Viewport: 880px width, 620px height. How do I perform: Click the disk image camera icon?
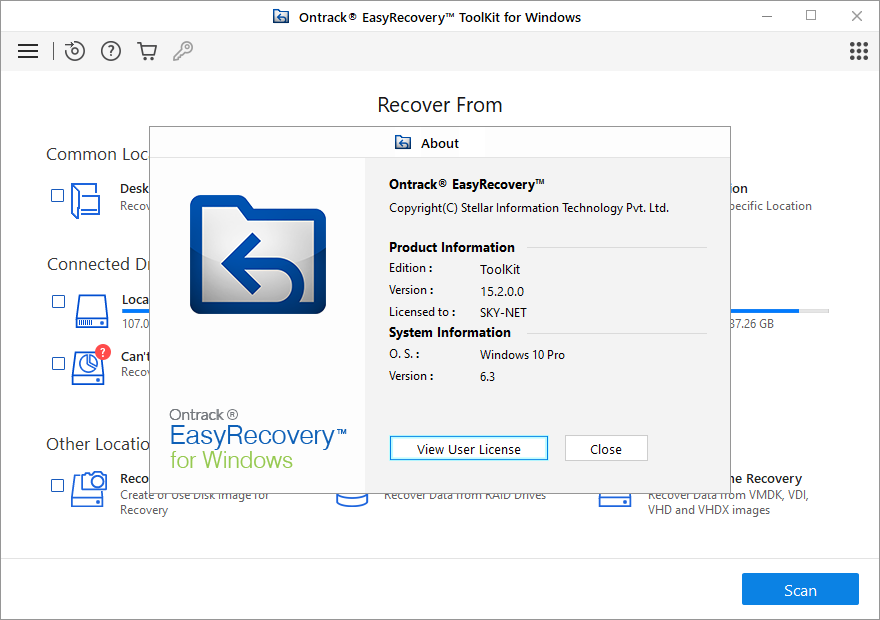tap(89, 489)
